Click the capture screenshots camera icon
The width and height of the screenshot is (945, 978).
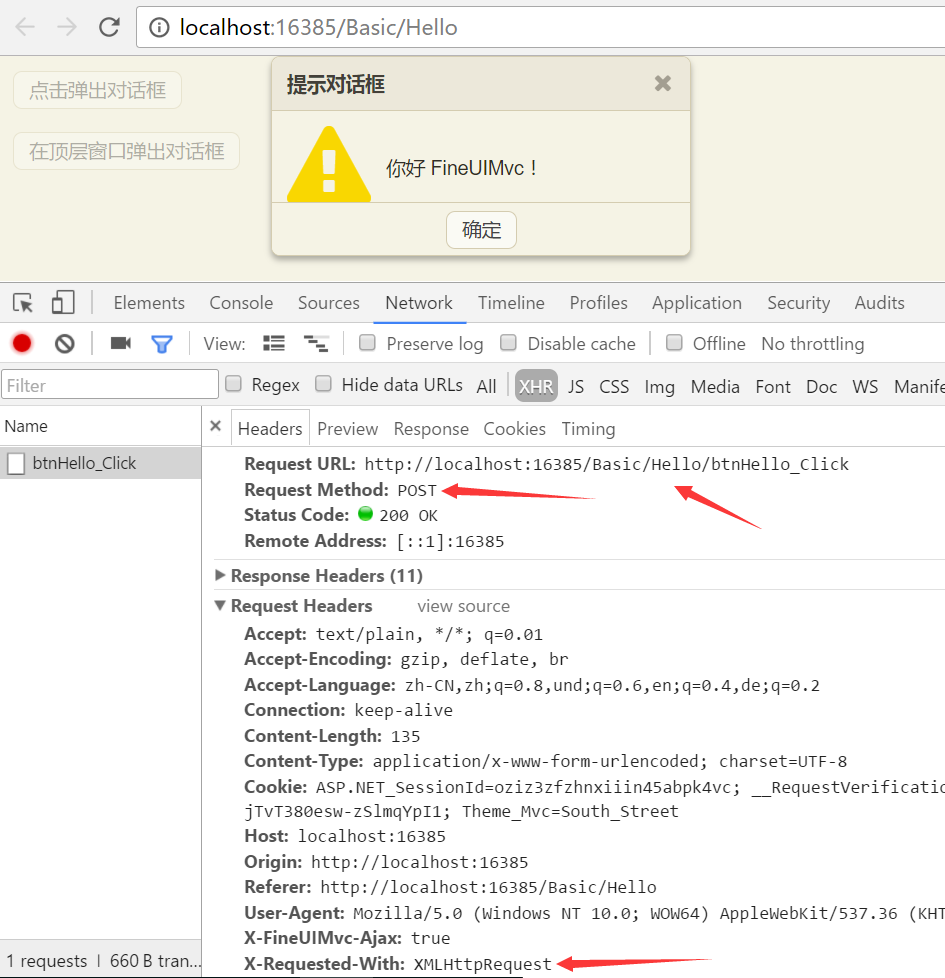(x=120, y=343)
